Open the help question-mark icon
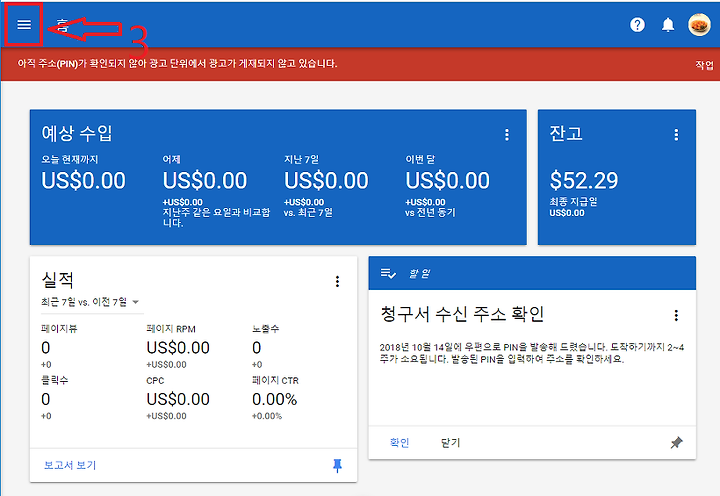This screenshot has height=496, width=720. [x=637, y=25]
